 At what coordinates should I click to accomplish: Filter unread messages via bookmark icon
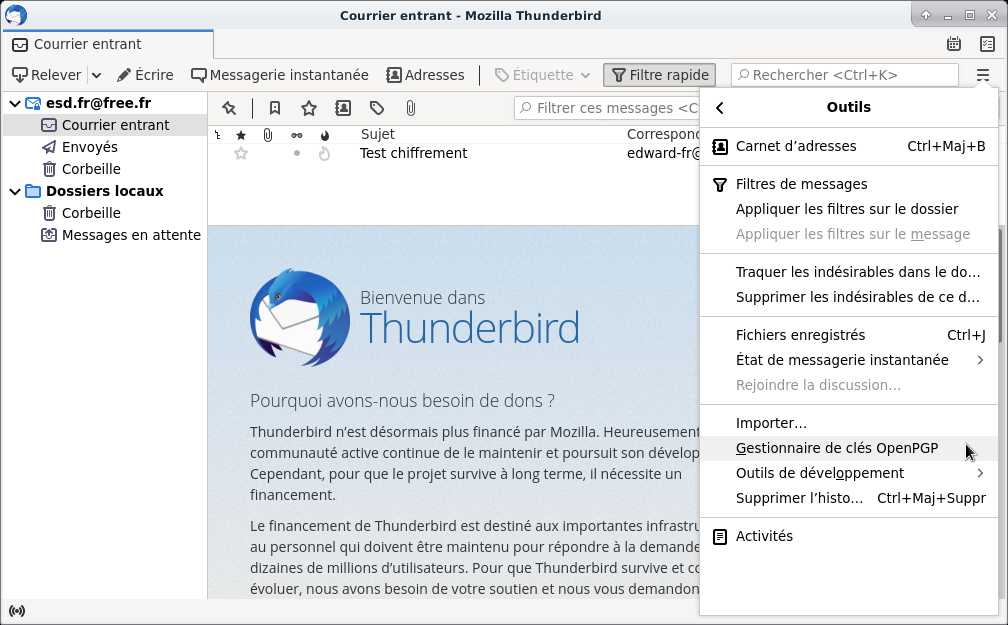click(x=274, y=108)
